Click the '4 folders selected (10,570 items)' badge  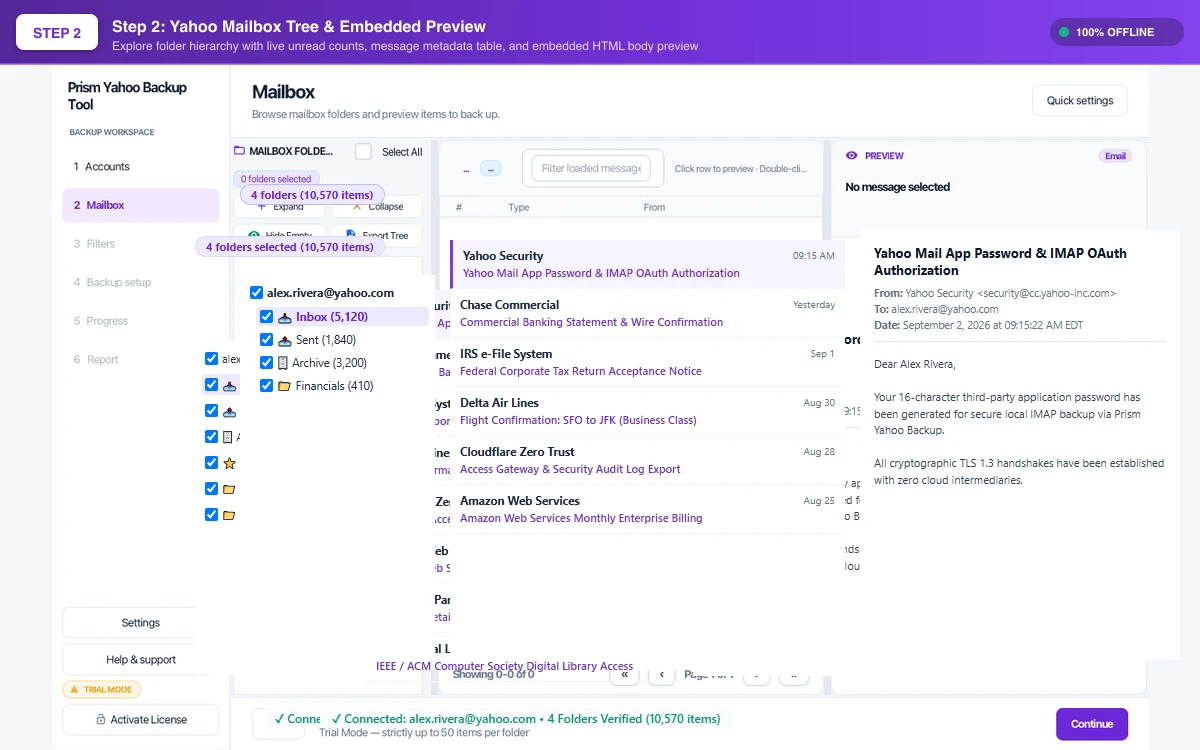tap(289, 247)
